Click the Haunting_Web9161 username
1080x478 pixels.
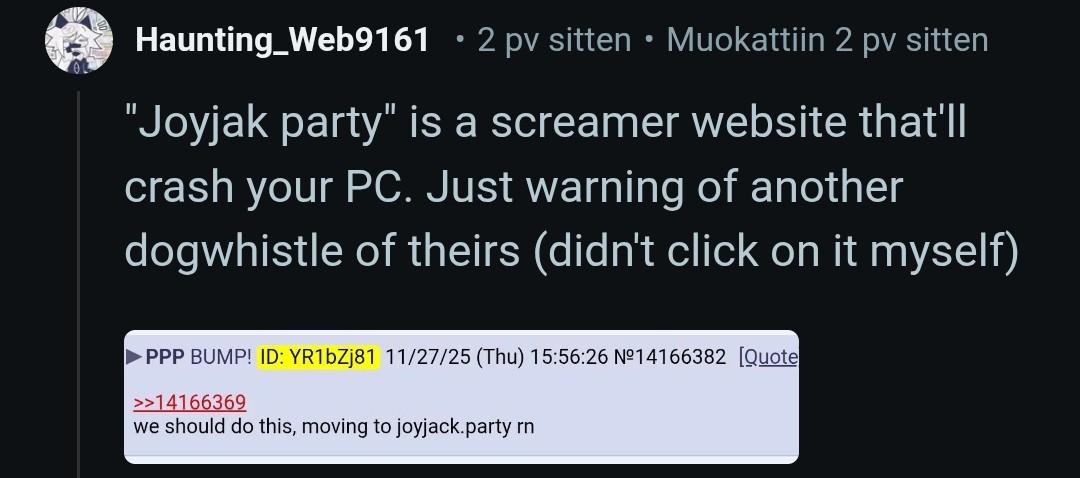[x=282, y=40]
